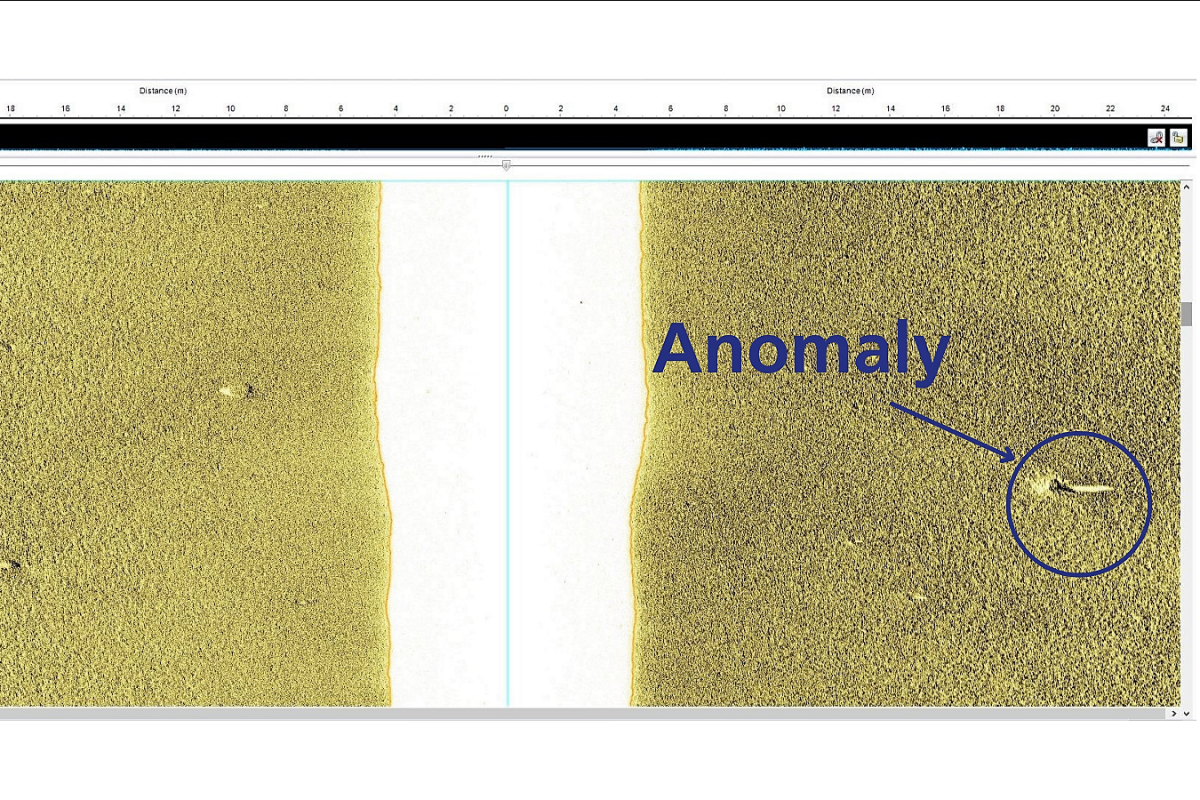Click the blue Anomaly text annotation
Viewport: 1200px width, 800px height.
pos(800,352)
